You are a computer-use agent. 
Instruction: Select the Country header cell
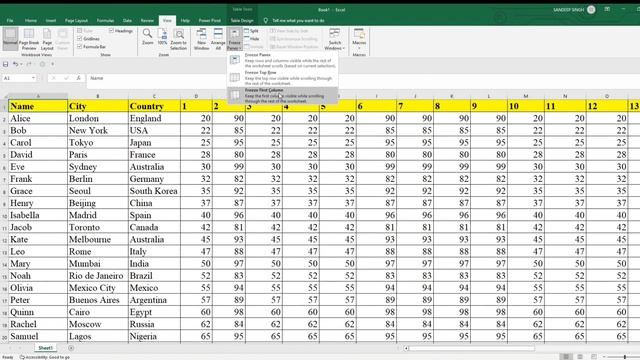(154, 106)
